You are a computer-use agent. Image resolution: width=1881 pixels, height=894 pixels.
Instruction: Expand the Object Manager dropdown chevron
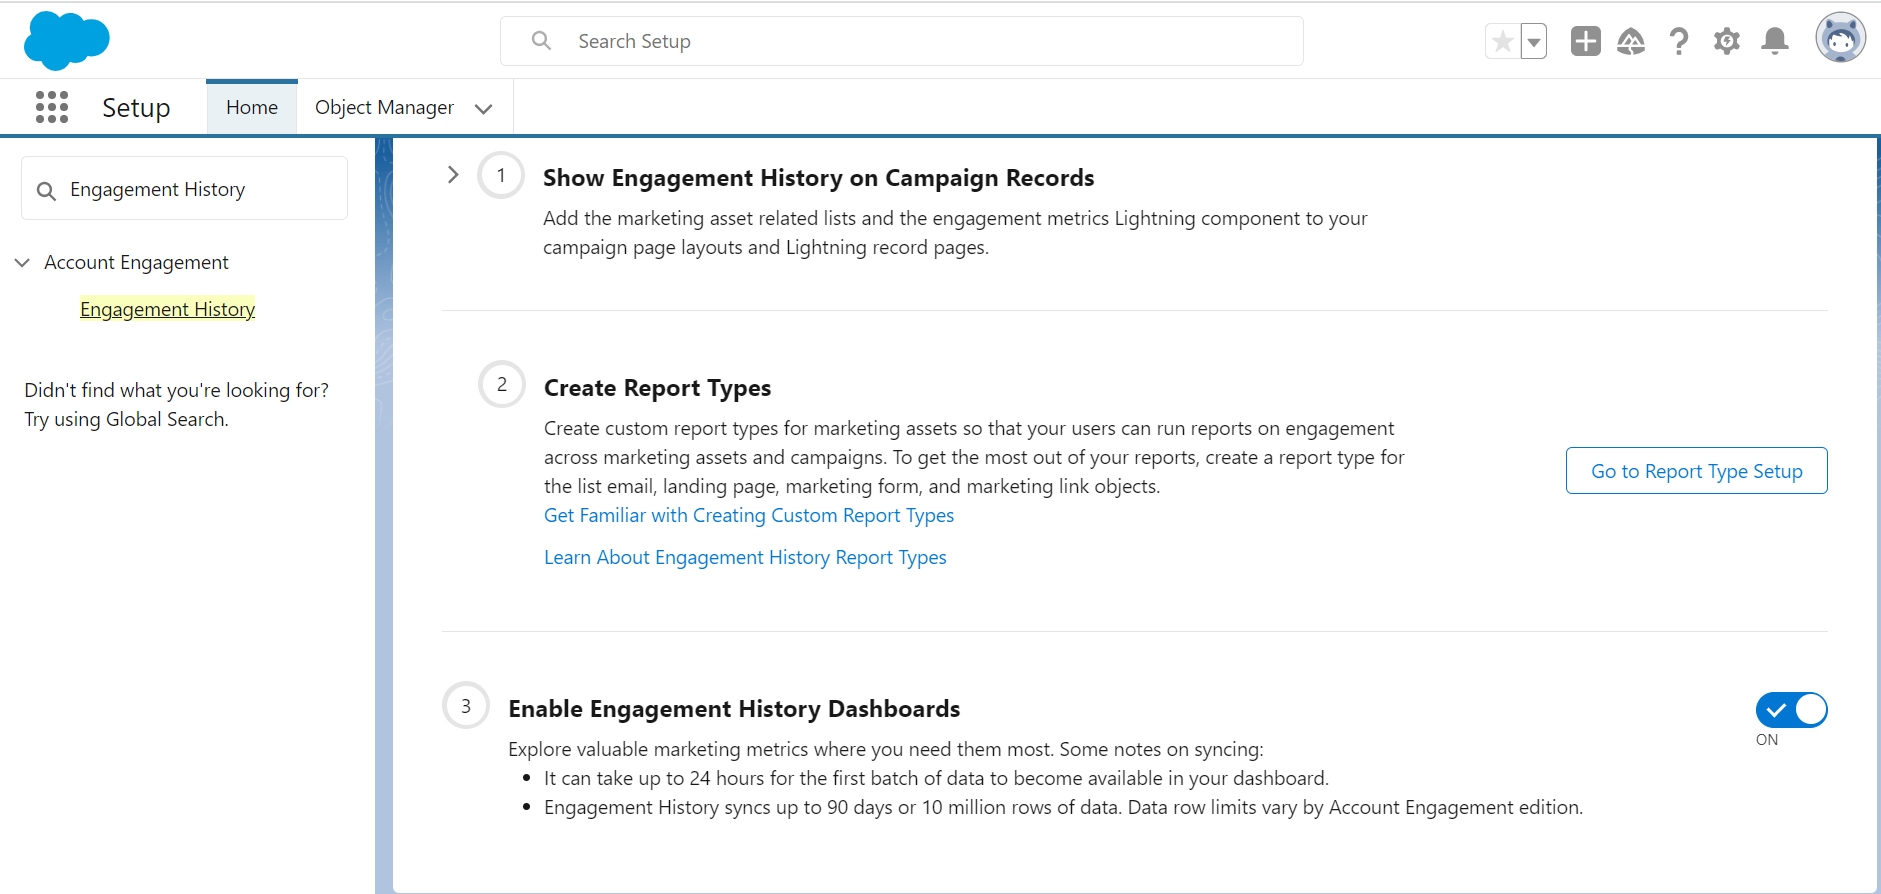[484, 108]
